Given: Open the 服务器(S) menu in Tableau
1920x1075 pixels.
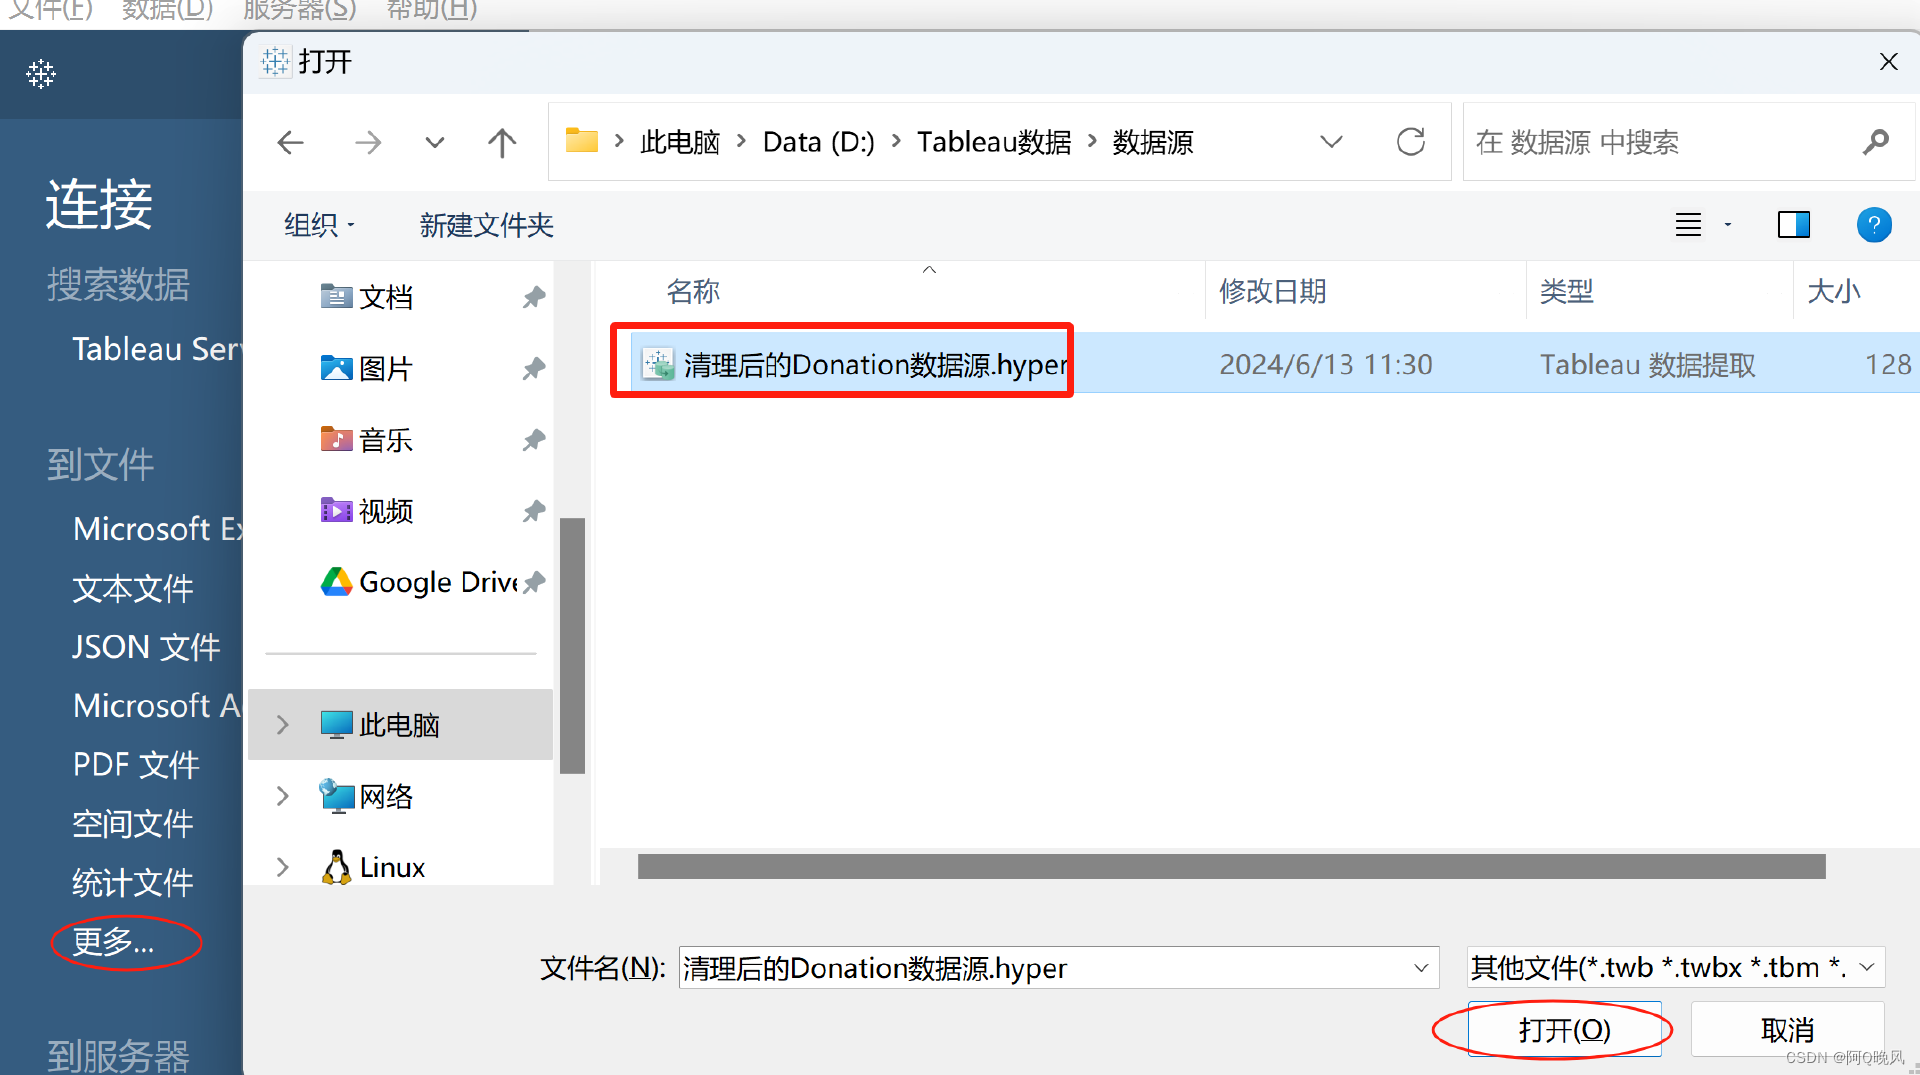Looking at the screenshot, I should point(299,10).
